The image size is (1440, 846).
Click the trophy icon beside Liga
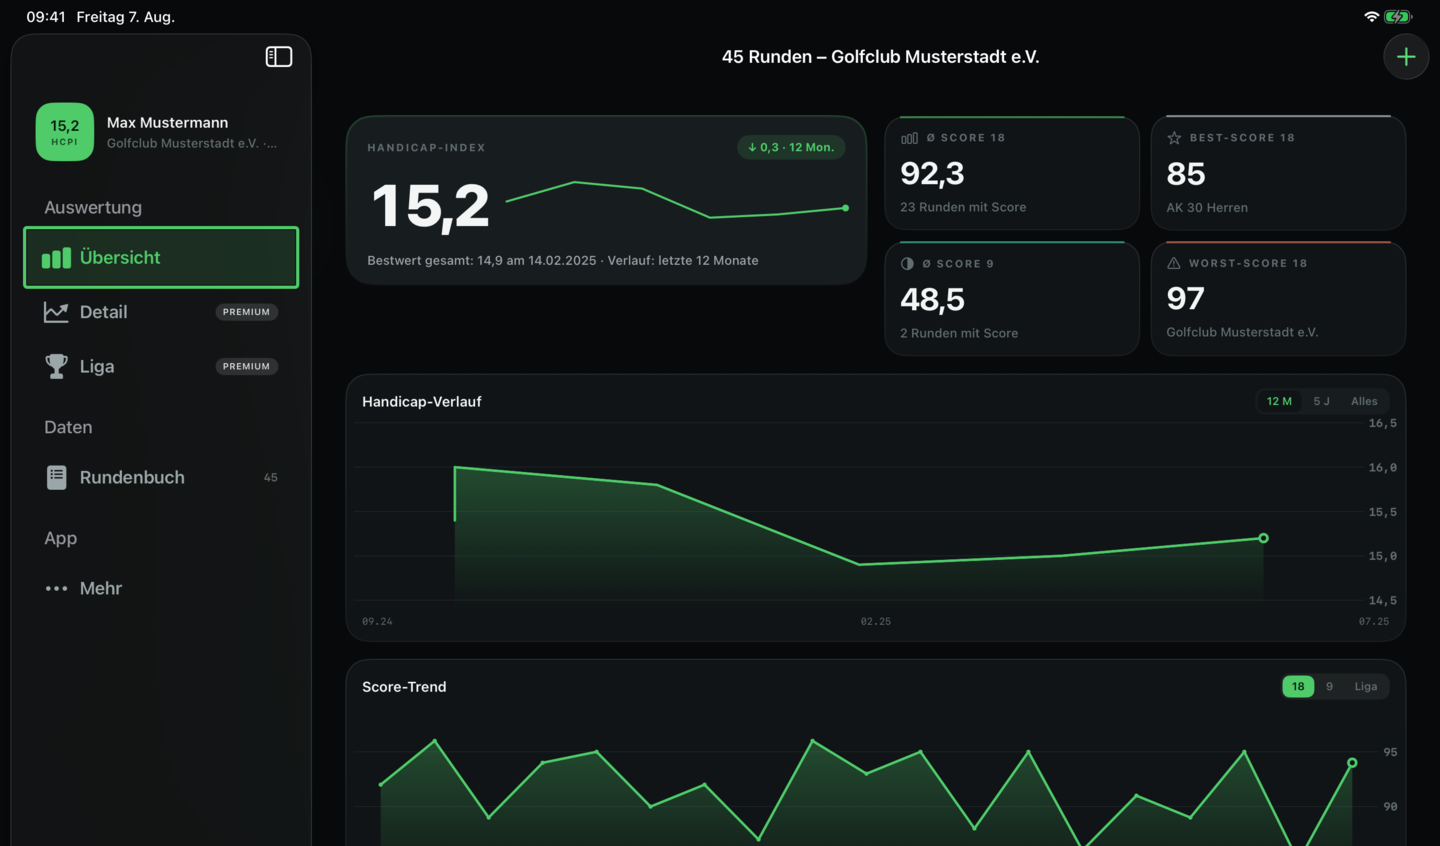[56, 366]
